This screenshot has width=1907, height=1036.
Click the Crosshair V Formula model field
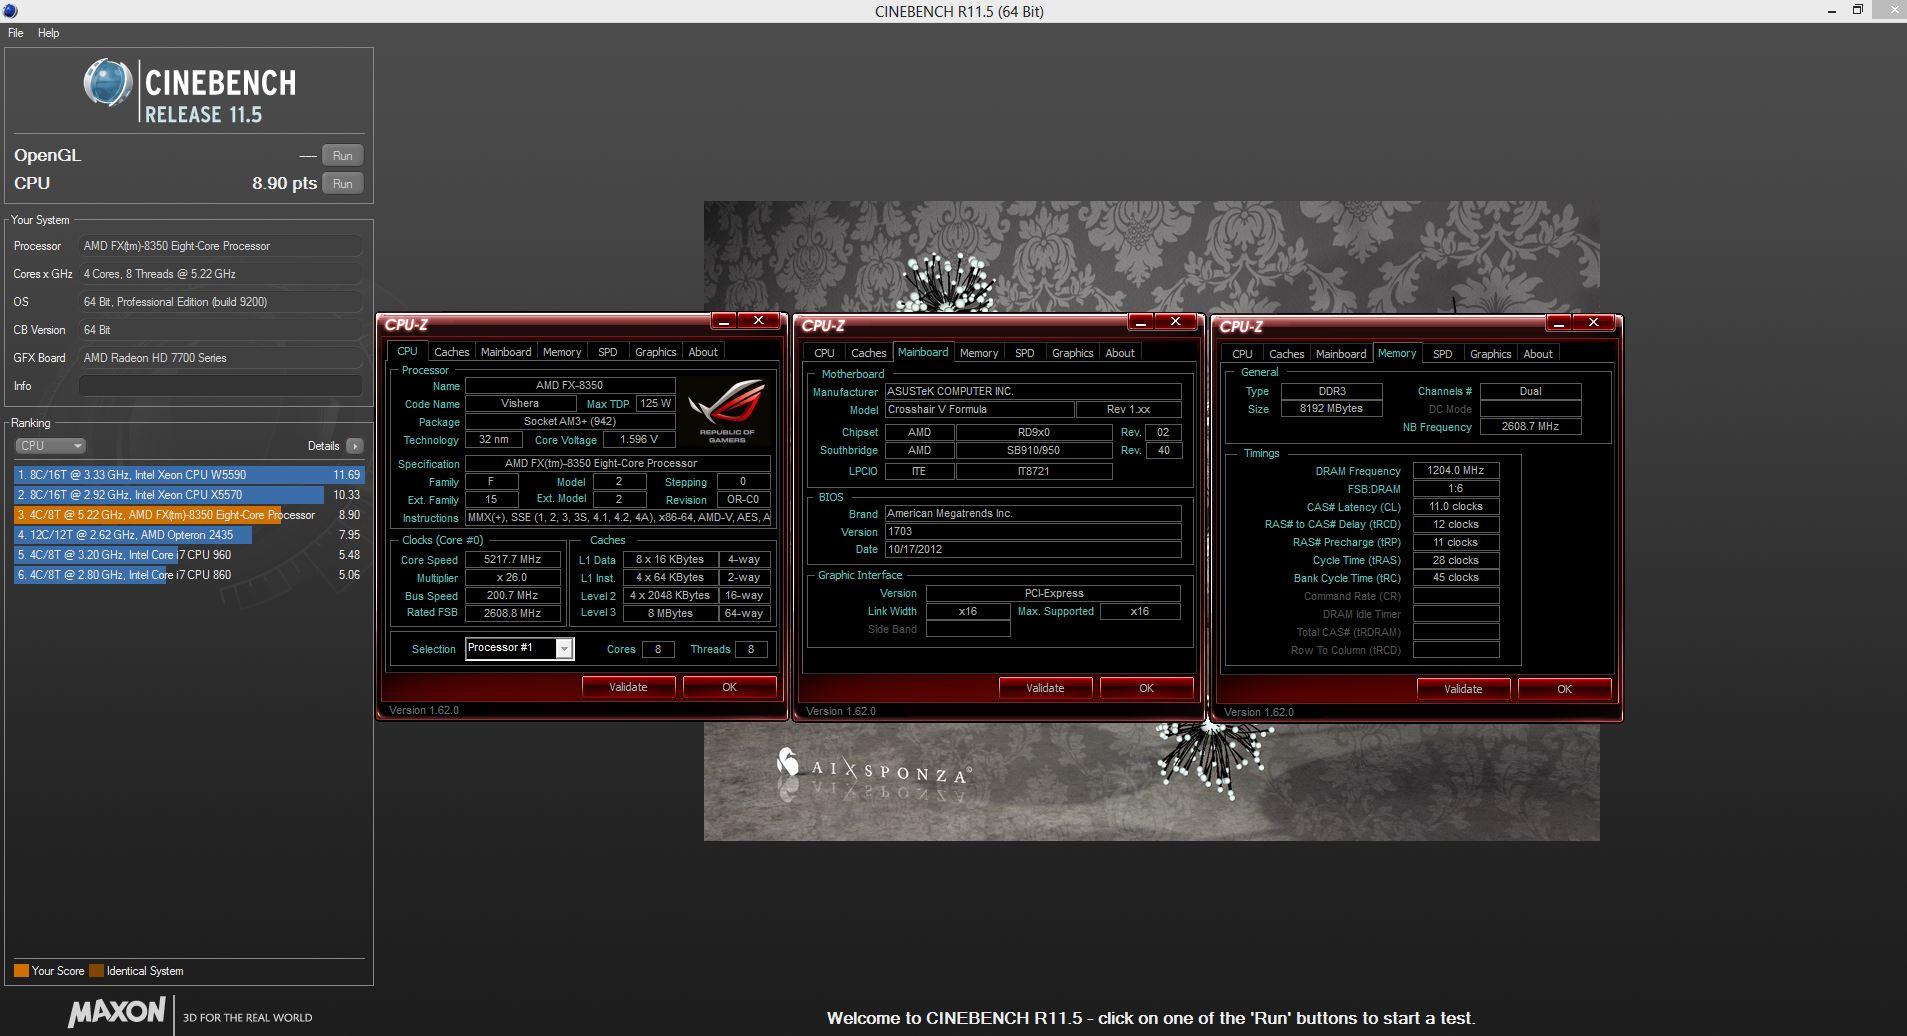point(979,410)
